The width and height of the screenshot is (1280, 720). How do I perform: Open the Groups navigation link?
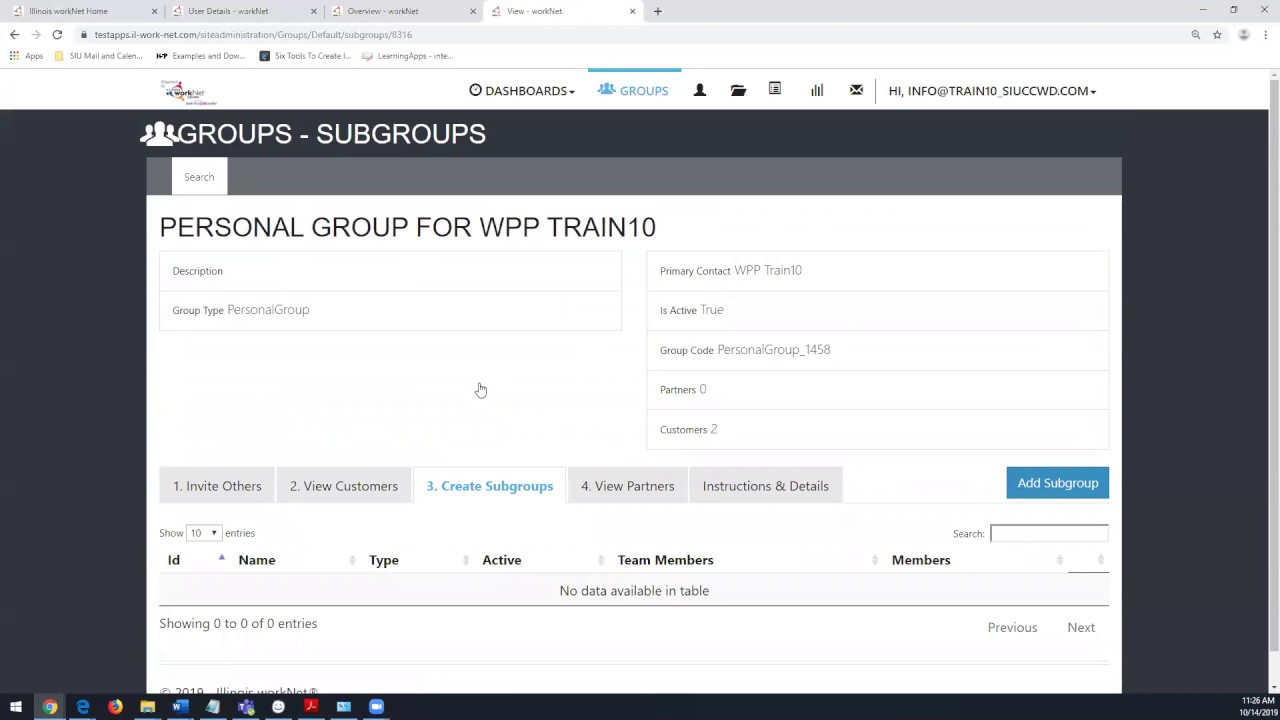pyautogui.click(x=633, y=90)
